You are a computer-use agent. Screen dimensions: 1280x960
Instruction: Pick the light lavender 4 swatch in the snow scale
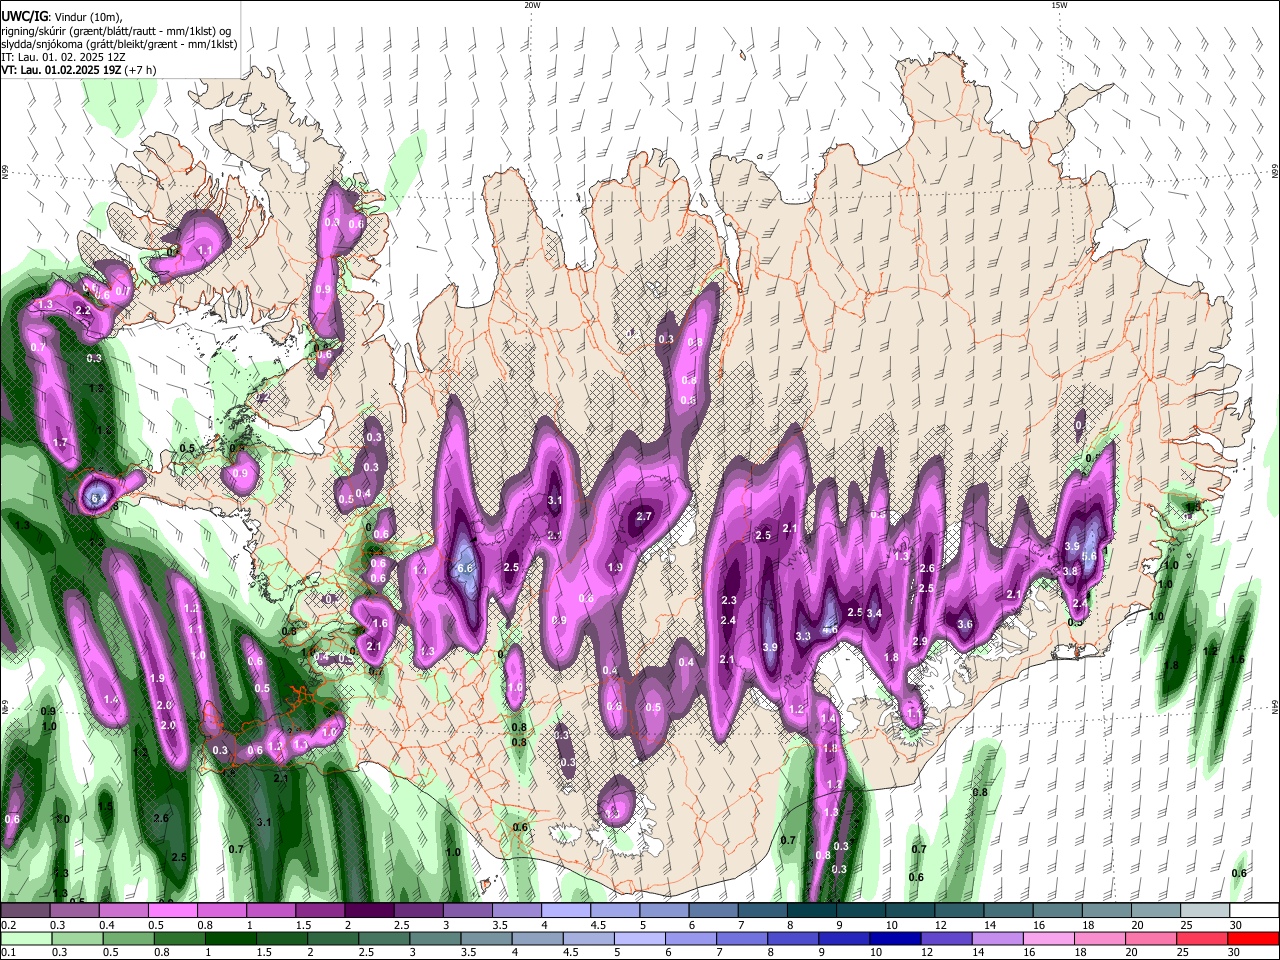[x=566, y=911]
